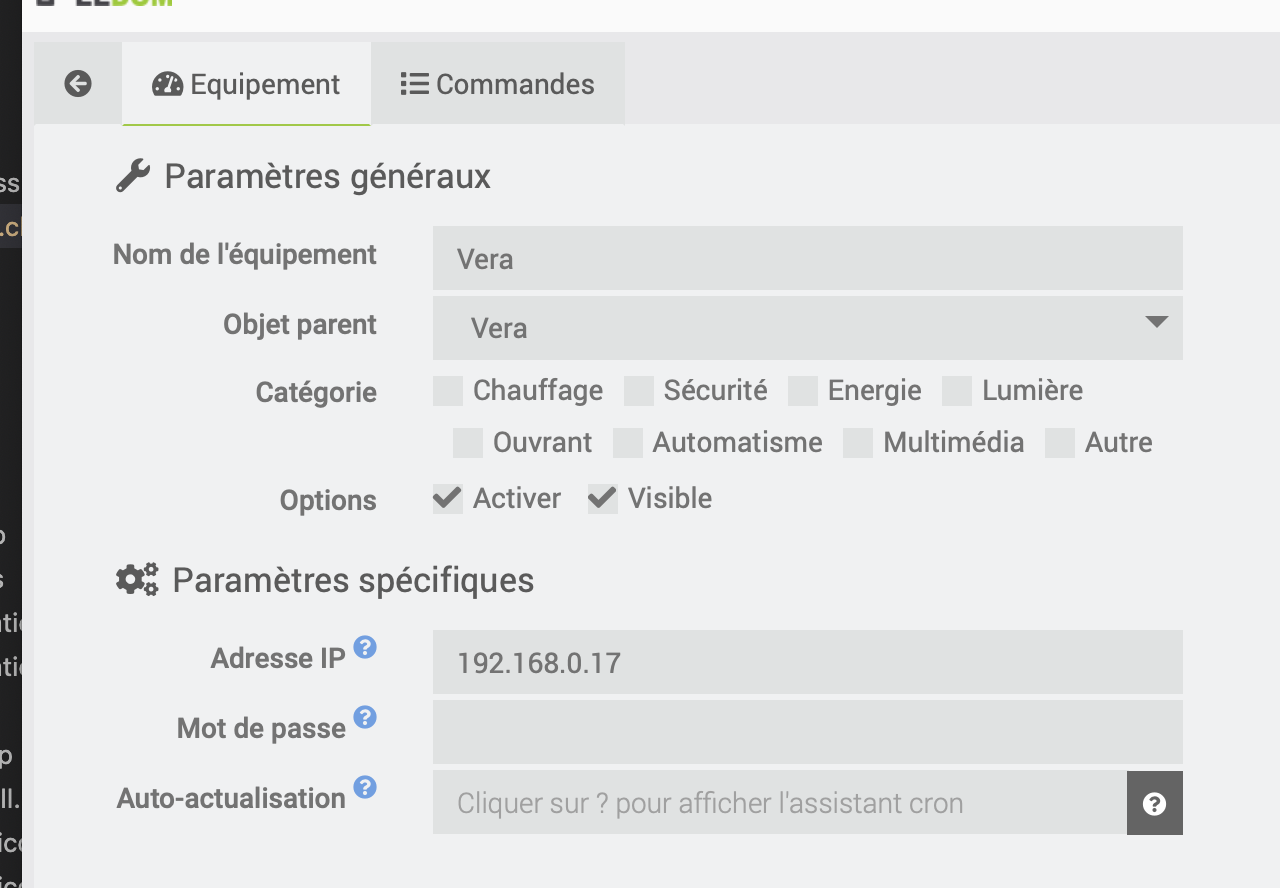
Task: Click the dashboard icon on Equipement tab
Action: coord(167,84)
